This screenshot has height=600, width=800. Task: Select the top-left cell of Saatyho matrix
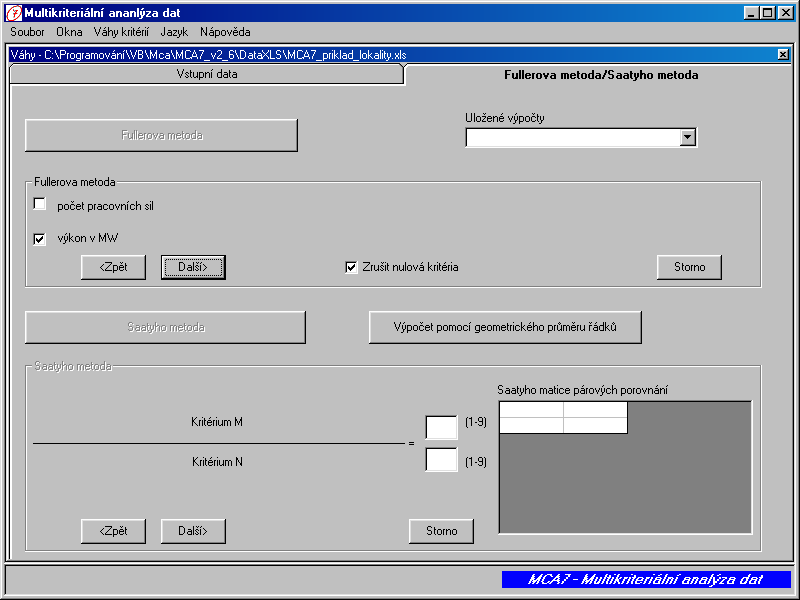[531, 409]
